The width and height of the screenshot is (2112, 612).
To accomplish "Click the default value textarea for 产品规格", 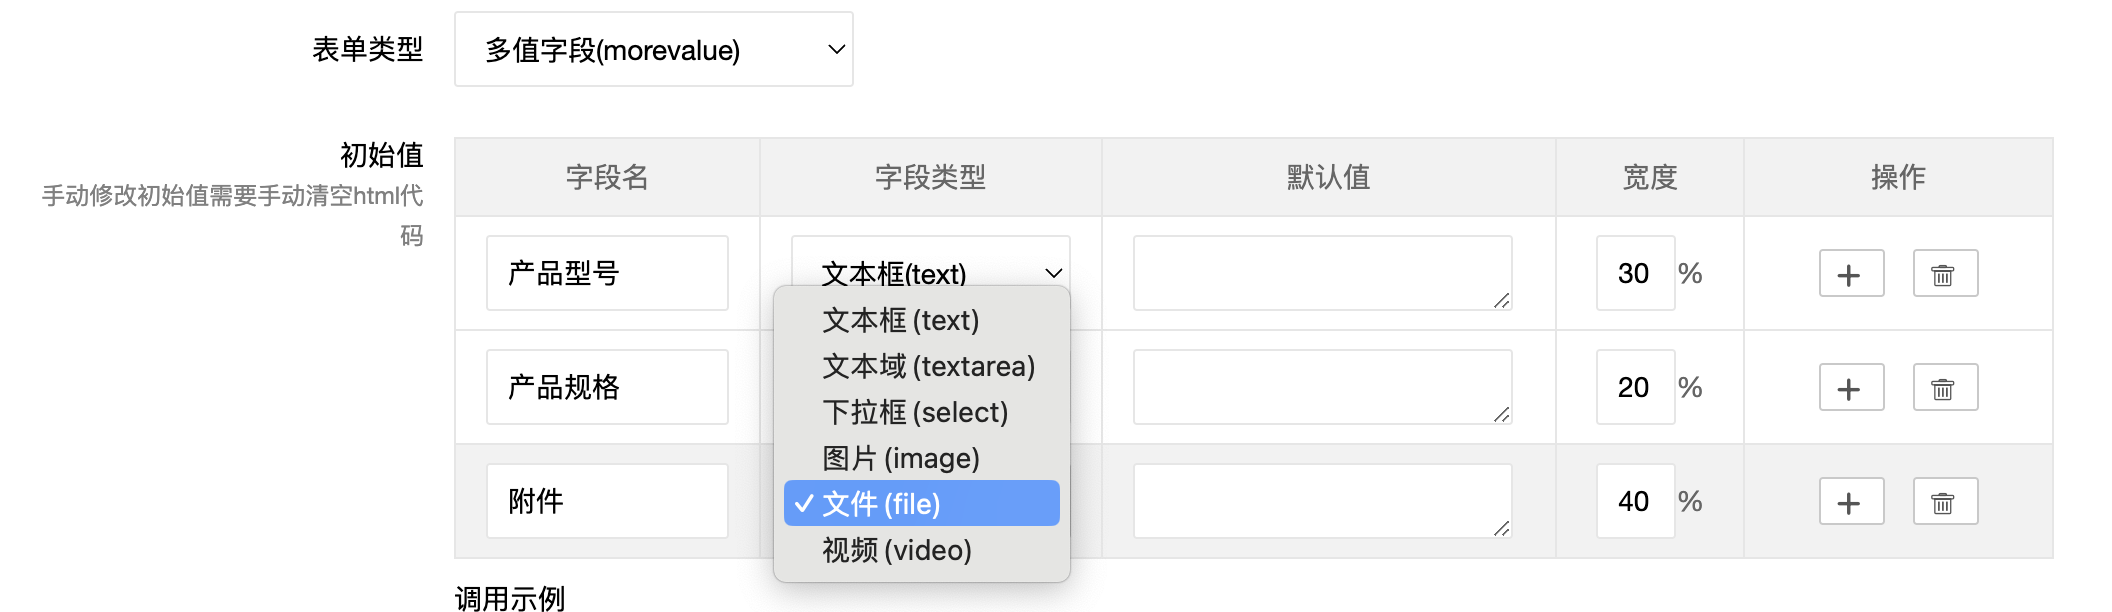I will pyautogui.click(x=1322, y=387).
